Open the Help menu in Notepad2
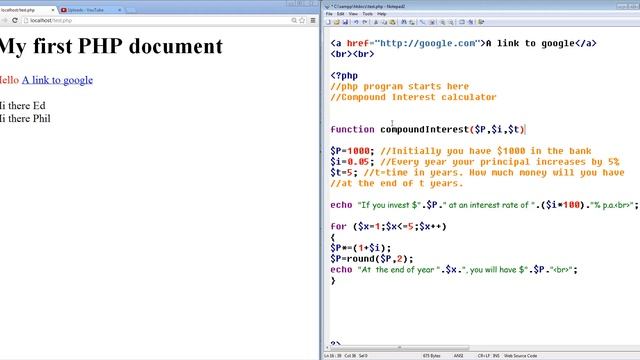This screenshot has height=360, width=640. click(382, 14)
